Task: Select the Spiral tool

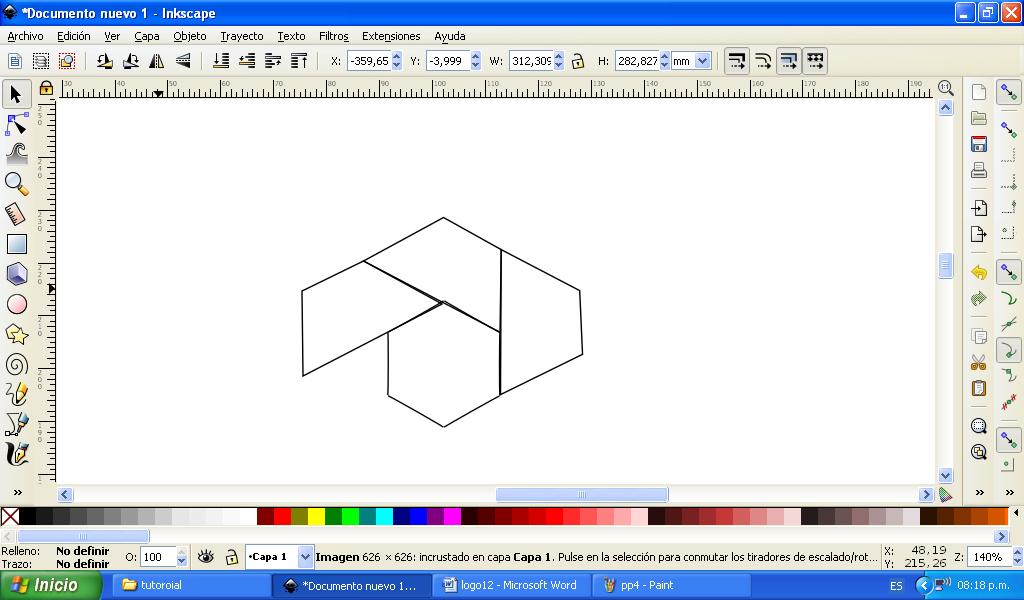Action: click(16, 364)
